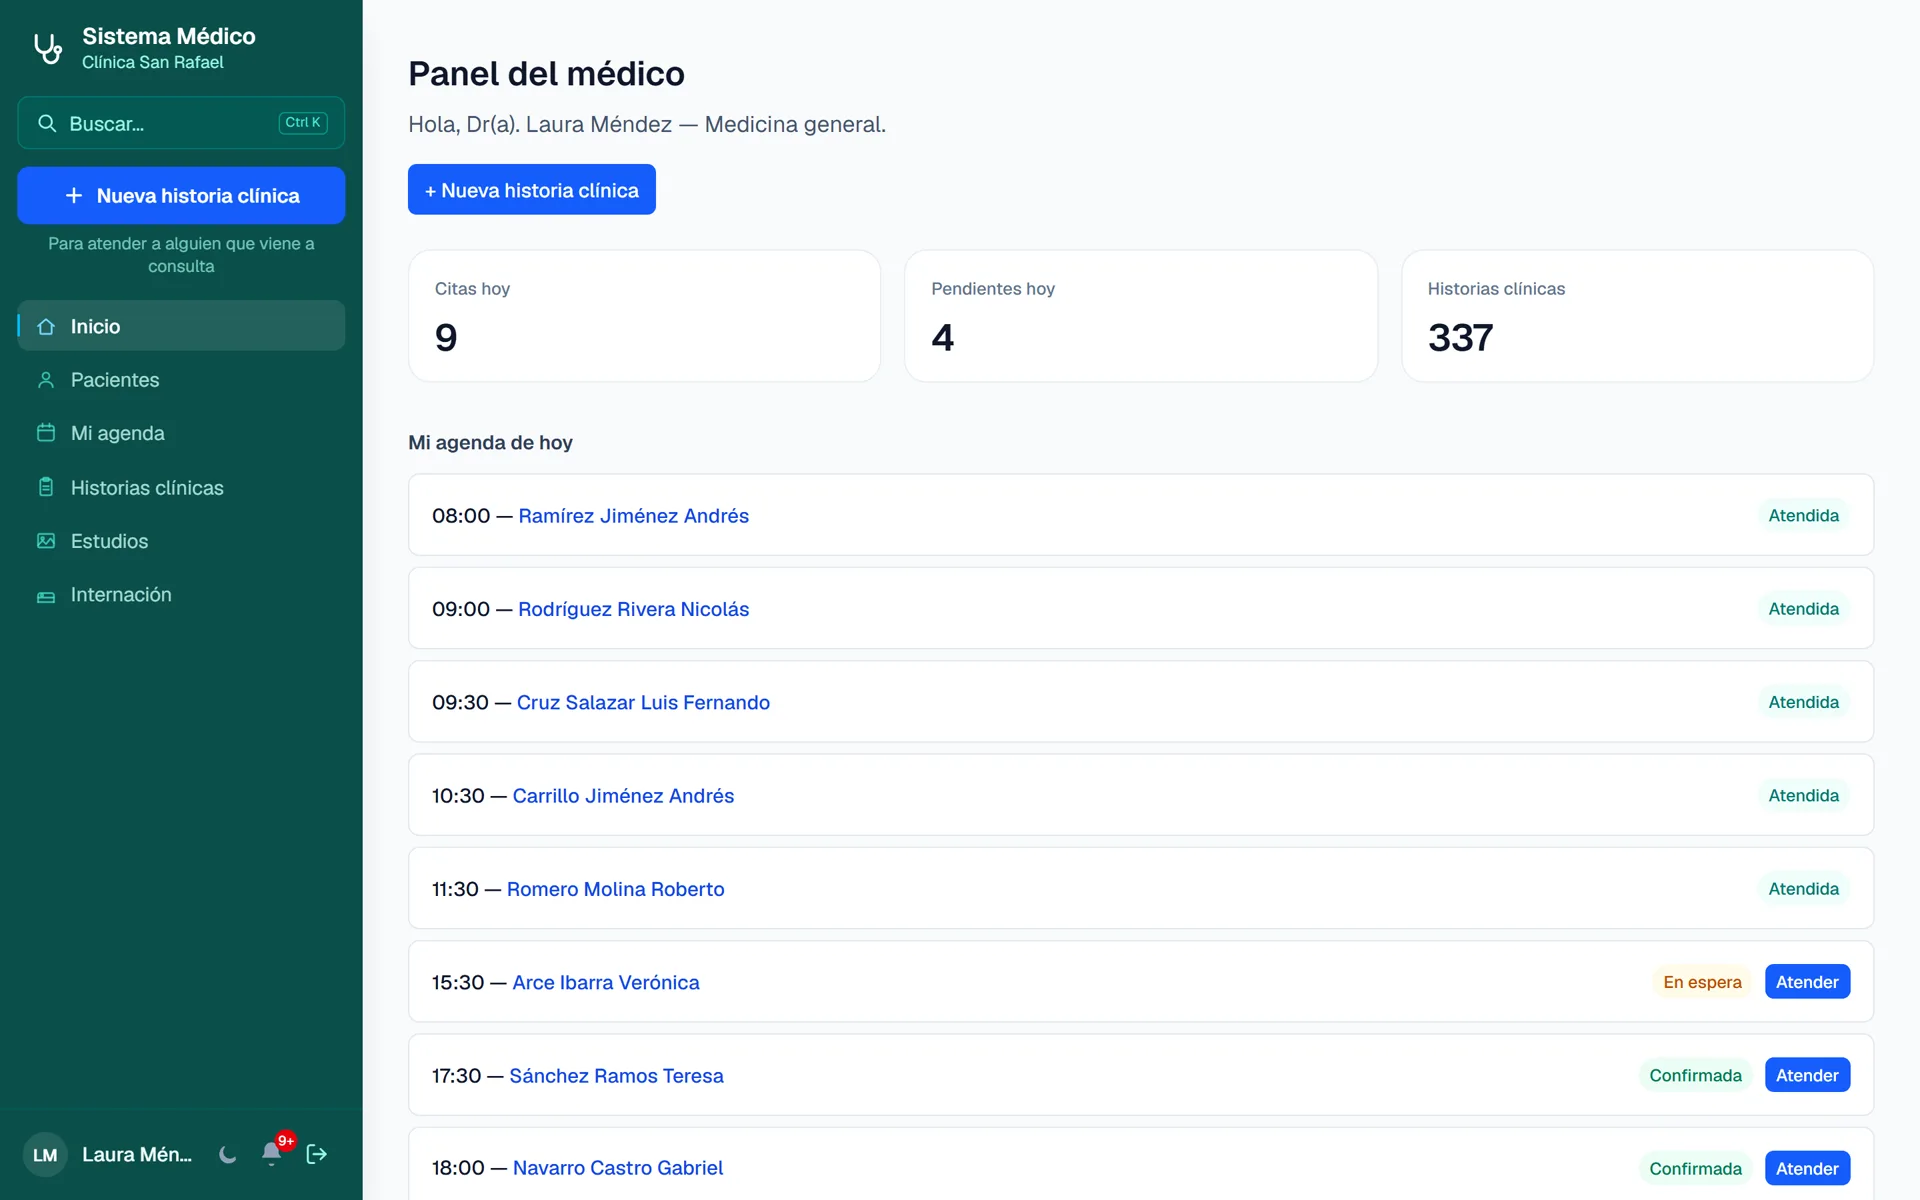Open Pacientes menu item
Screen dimensions: 1920x1200
(x=181, y=380)
